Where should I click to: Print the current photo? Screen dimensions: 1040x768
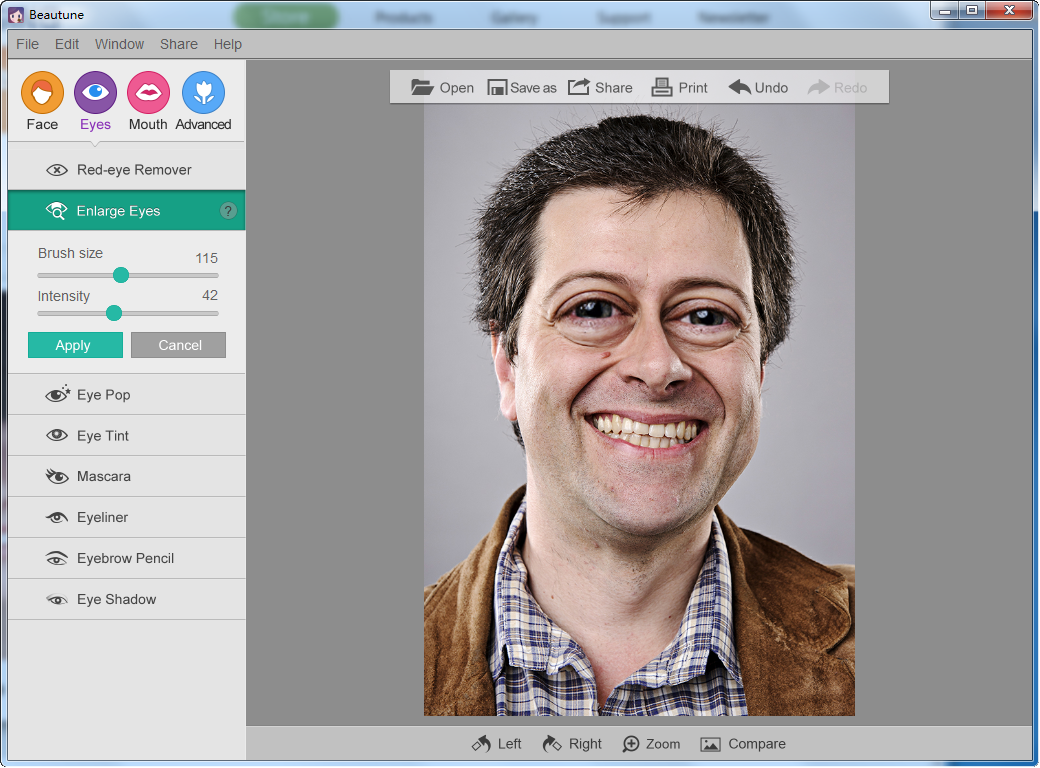[661, 88]
